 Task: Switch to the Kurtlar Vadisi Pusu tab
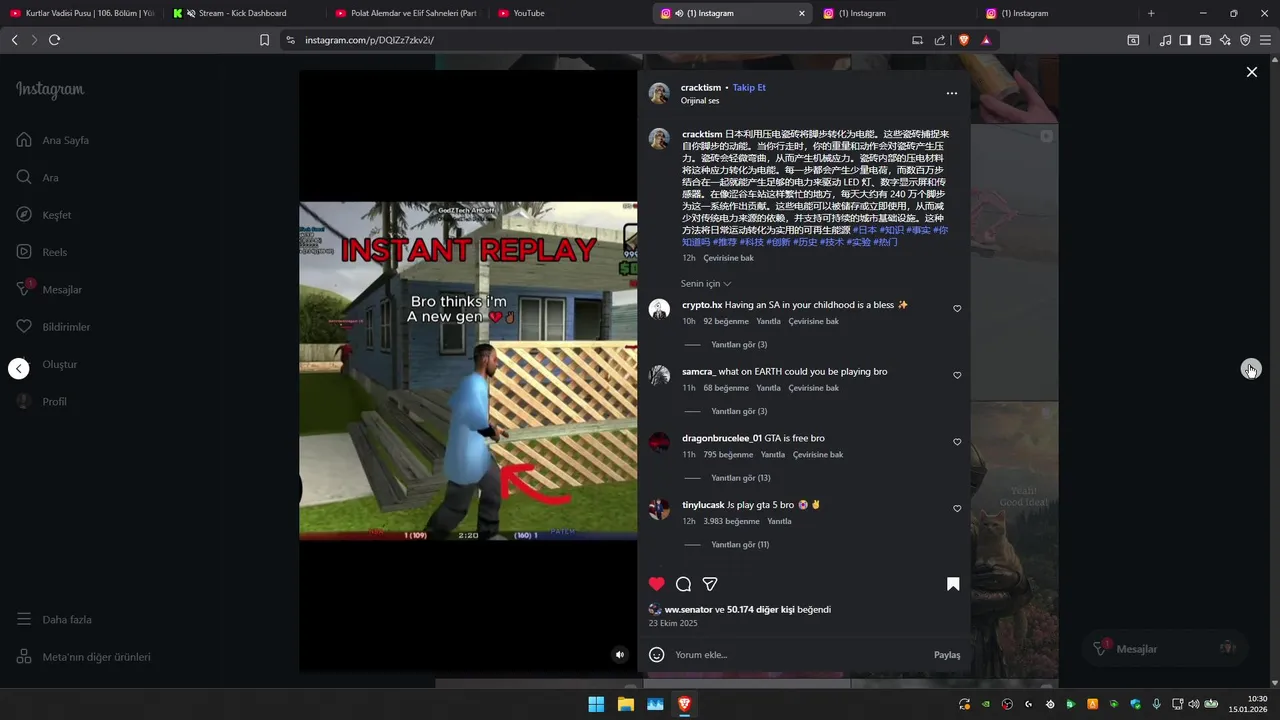(x=83, y=13)
